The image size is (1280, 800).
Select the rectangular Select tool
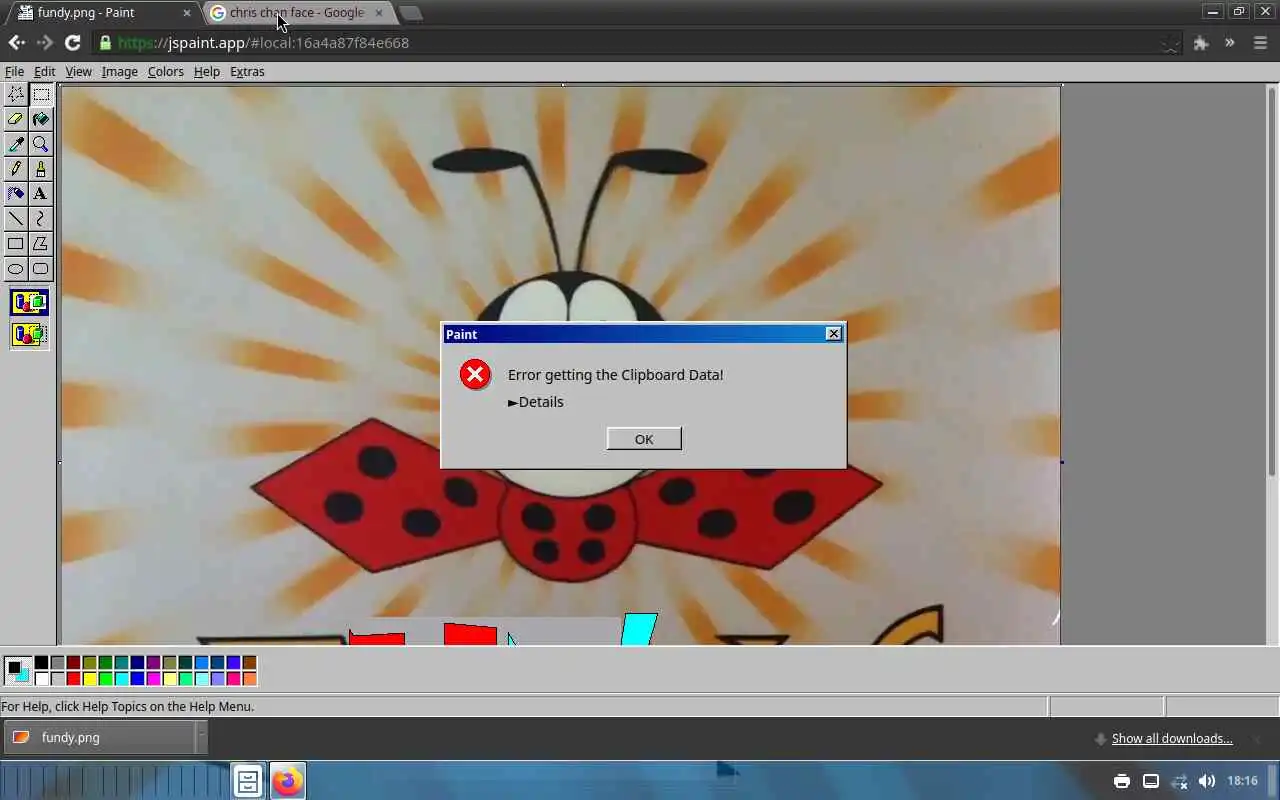tap(41, 94)
